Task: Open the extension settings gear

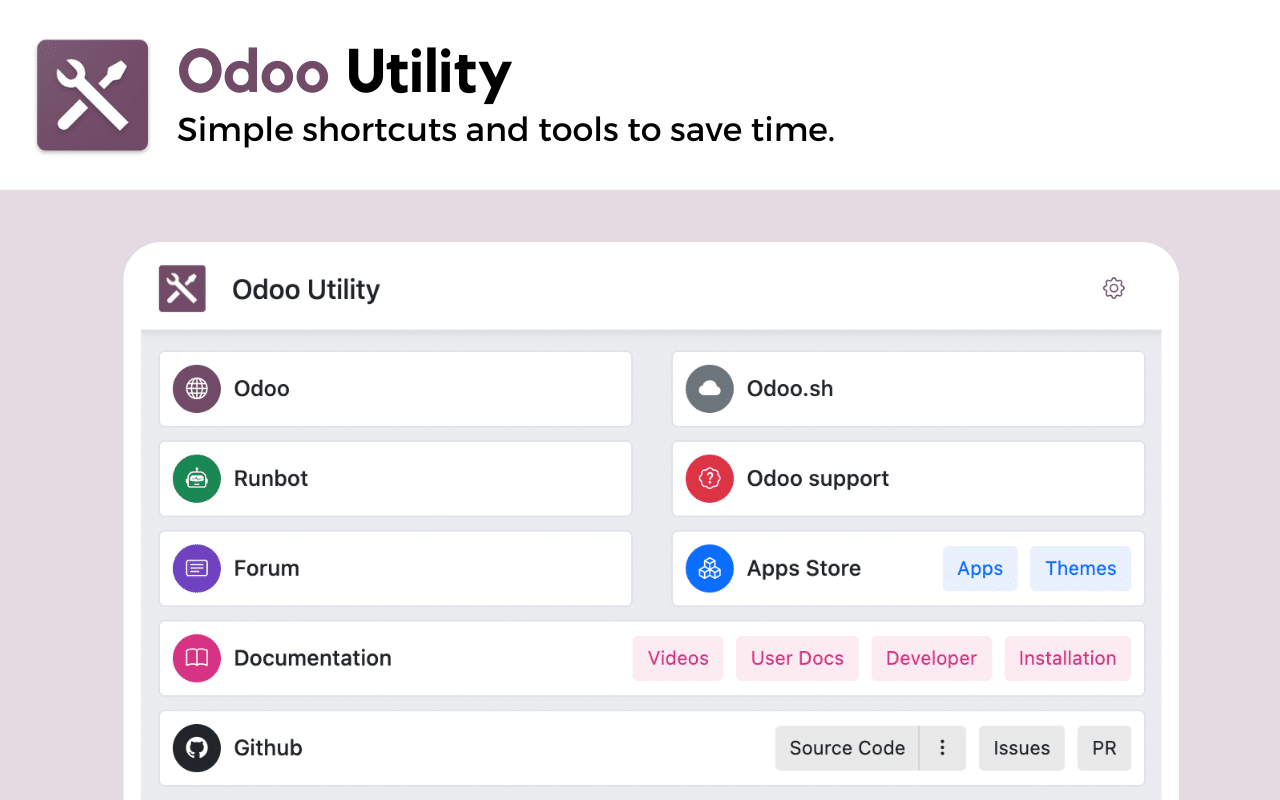Action: 1113,288
